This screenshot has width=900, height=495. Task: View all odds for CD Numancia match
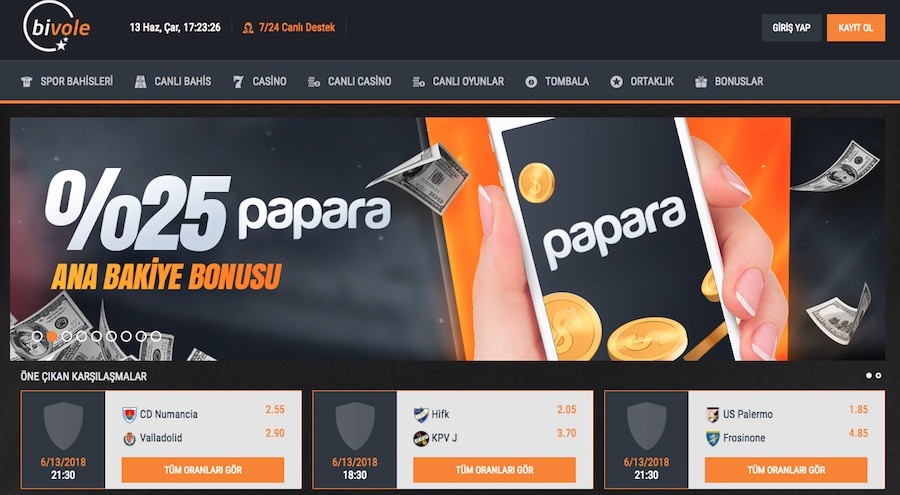[203, 470]
